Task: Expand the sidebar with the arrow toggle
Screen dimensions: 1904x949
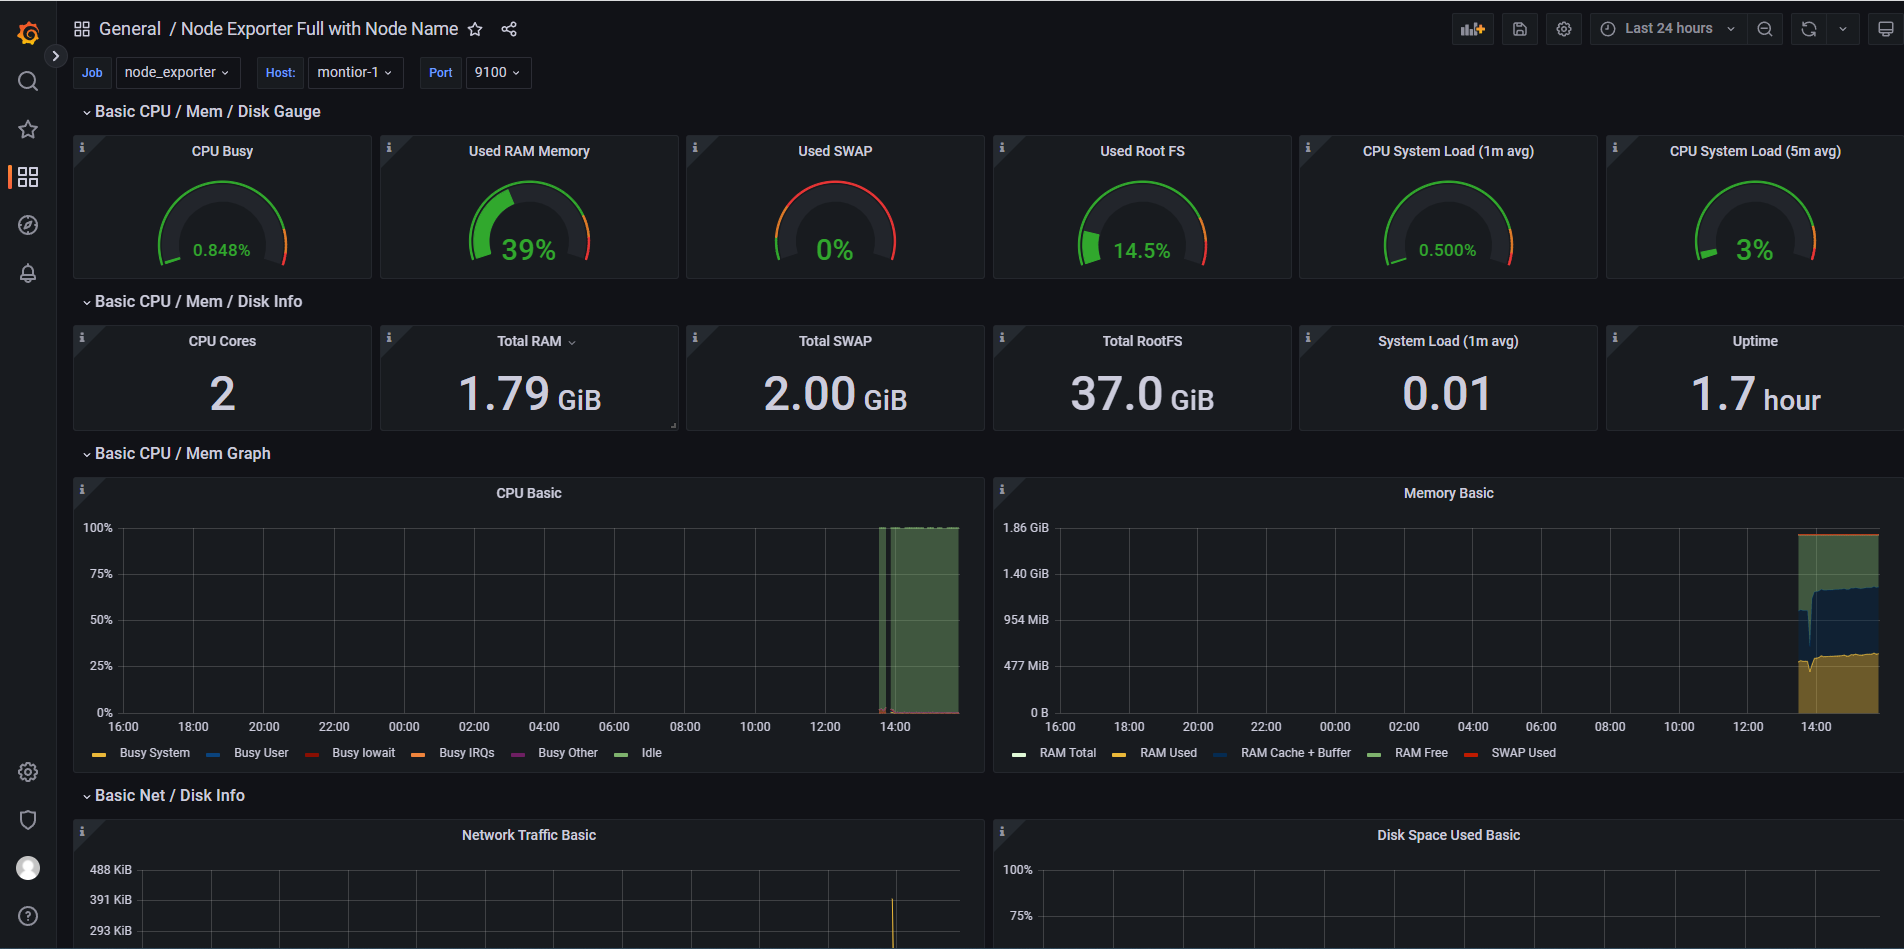Action: tap(56, 56)
